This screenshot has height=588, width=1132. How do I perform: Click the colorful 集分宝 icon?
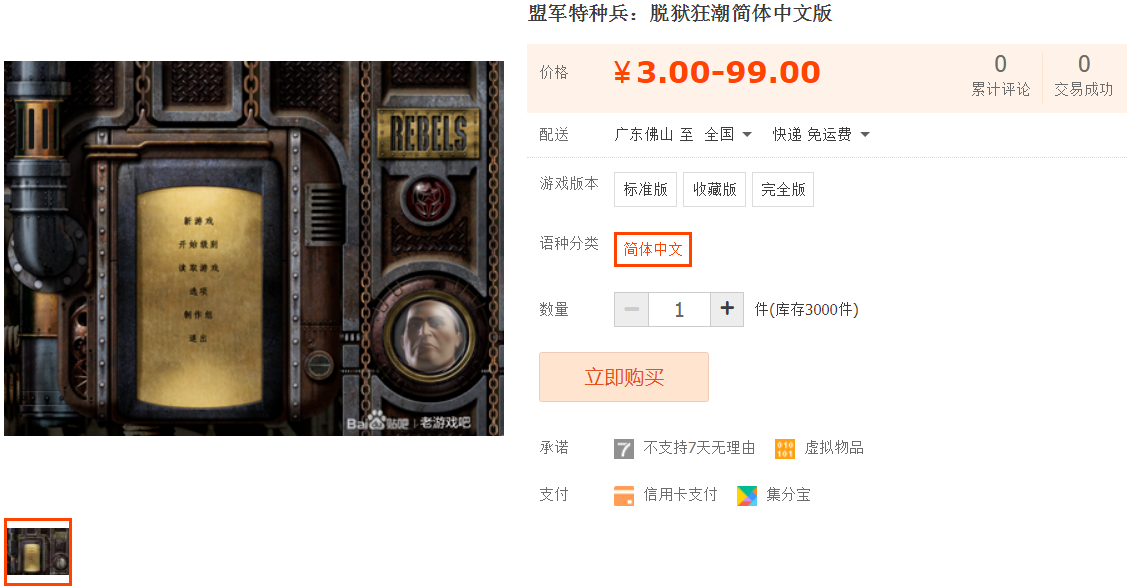[x=747, y=496]
